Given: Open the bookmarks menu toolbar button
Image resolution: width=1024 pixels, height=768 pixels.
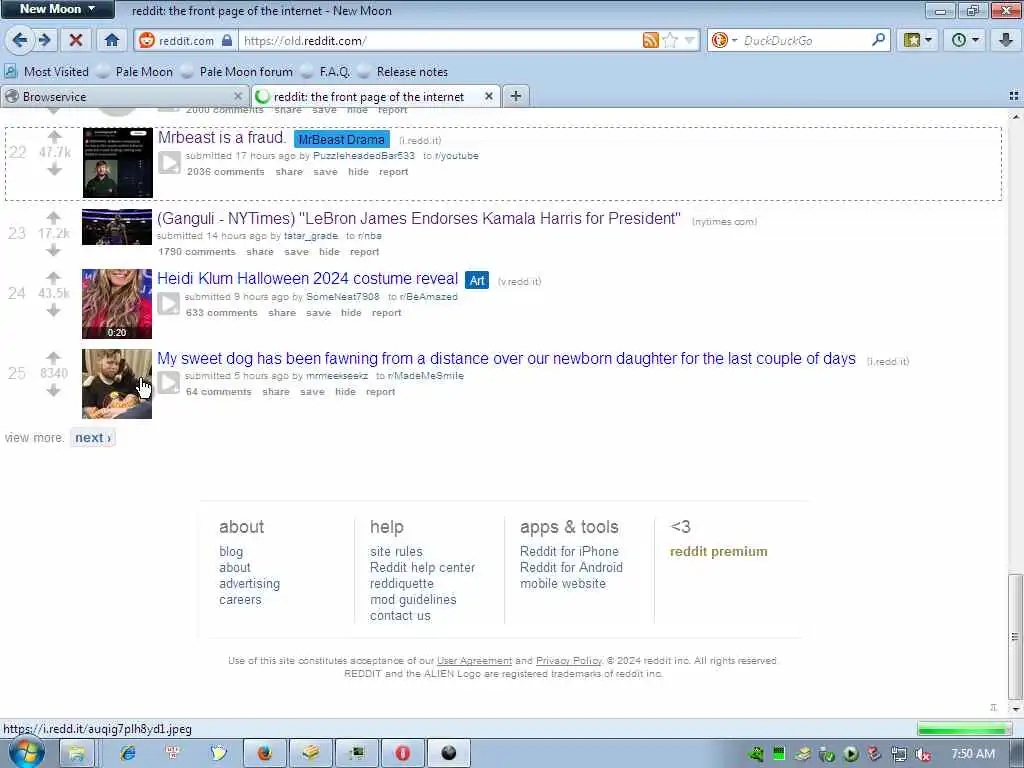Looking at the screenshot, I should 918,40.
